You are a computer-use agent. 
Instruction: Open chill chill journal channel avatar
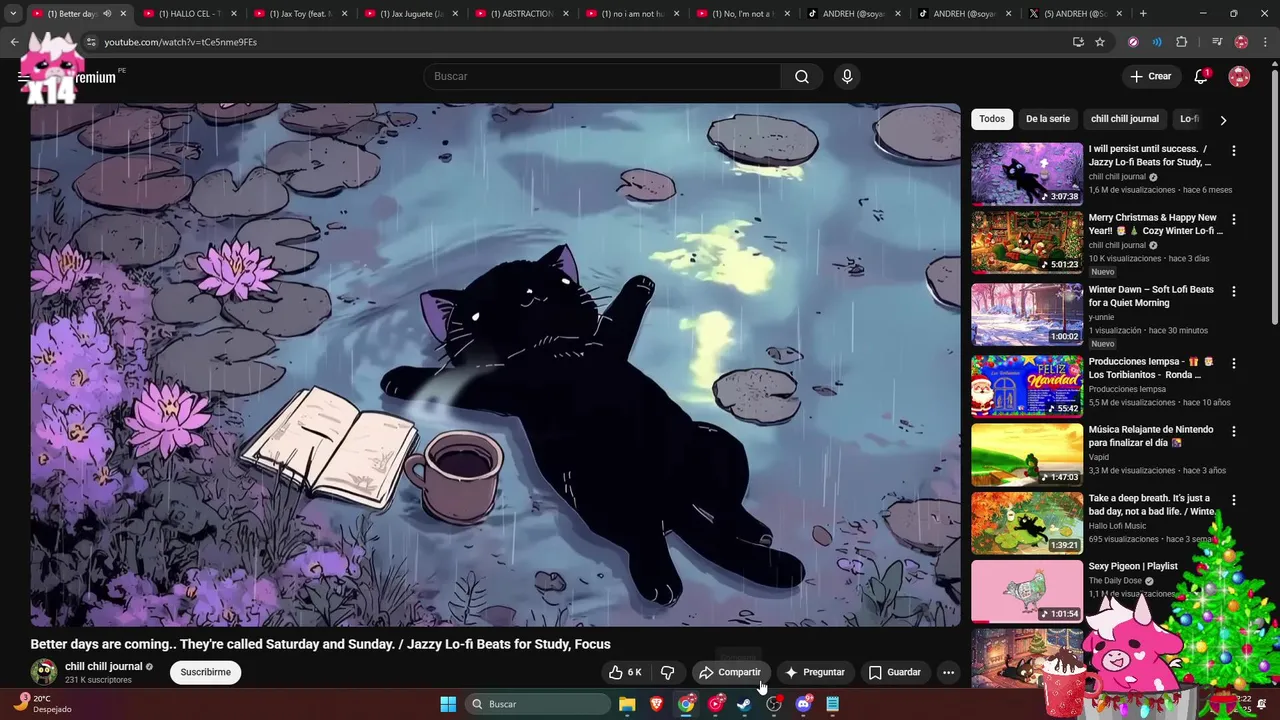44,672
